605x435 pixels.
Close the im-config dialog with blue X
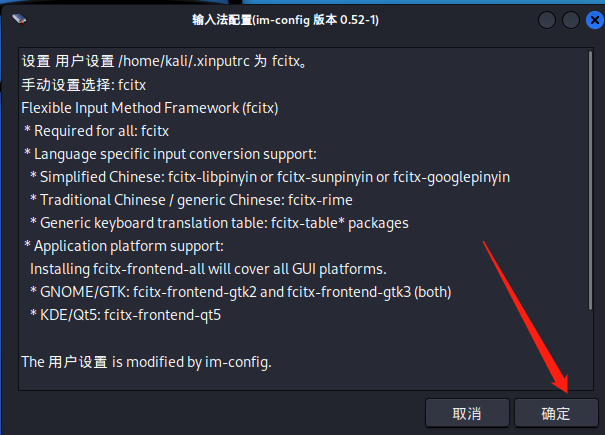592,20
